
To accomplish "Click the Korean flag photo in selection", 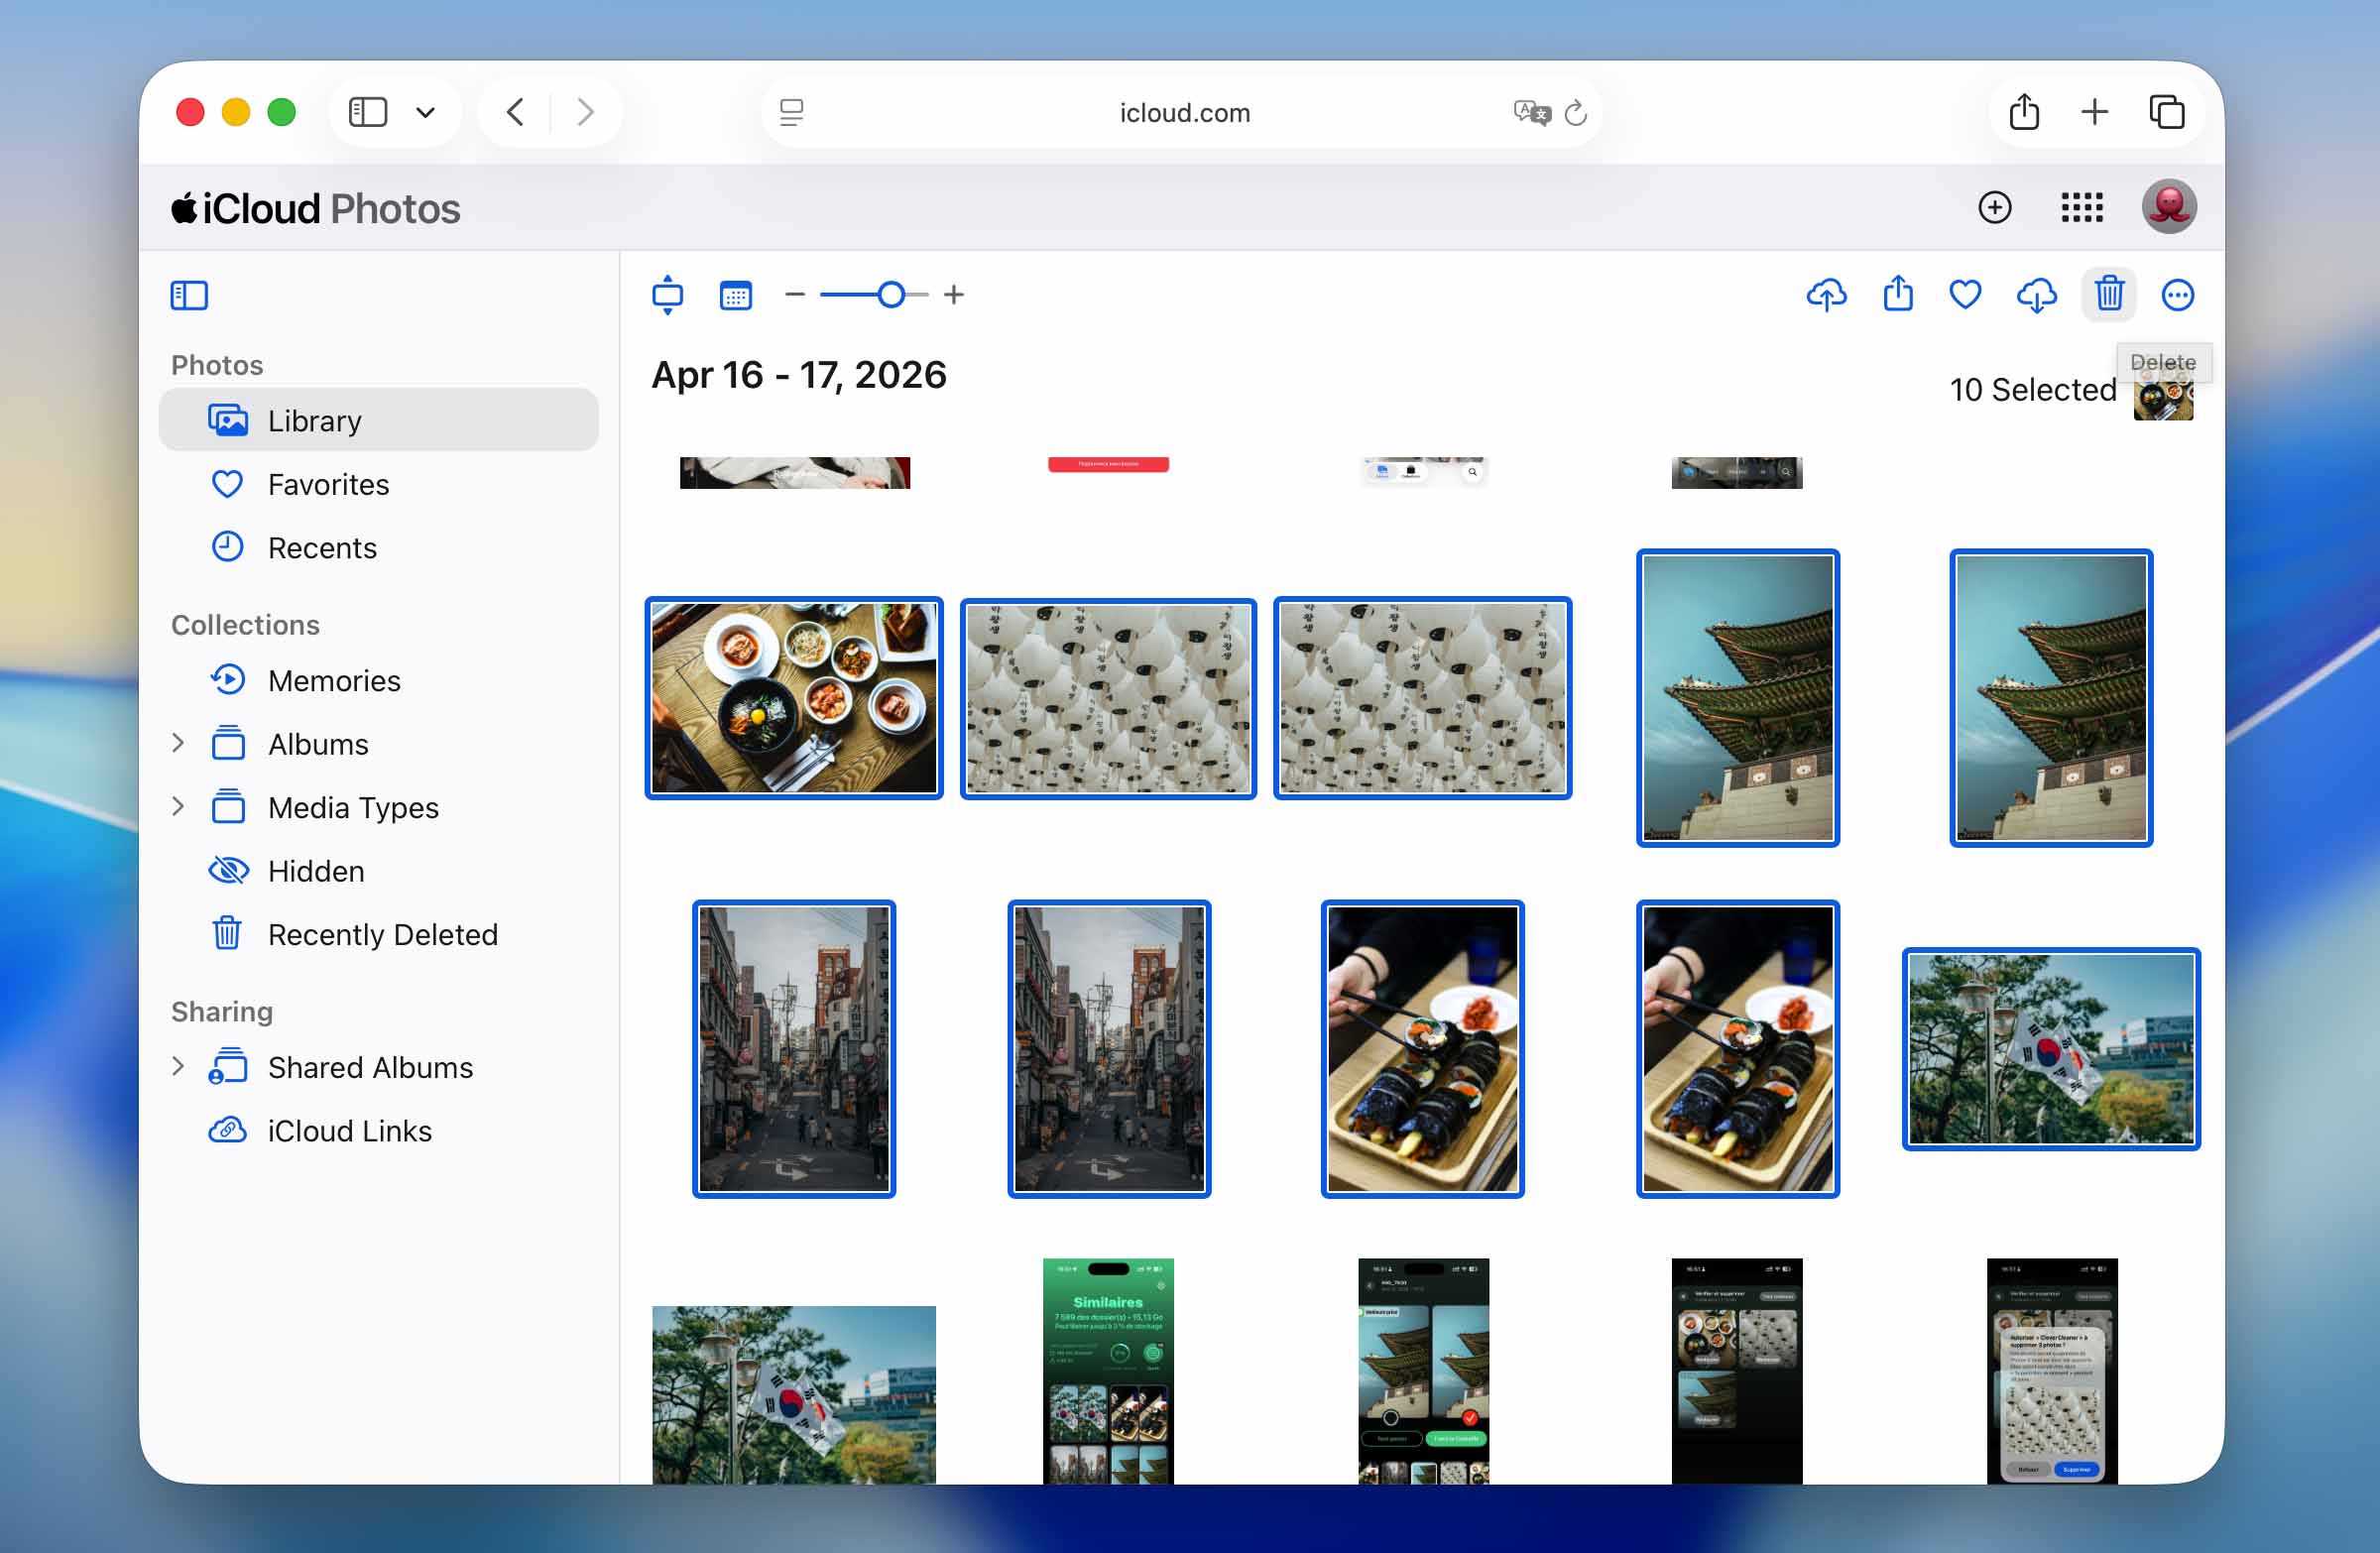I will [2051, 1049].
